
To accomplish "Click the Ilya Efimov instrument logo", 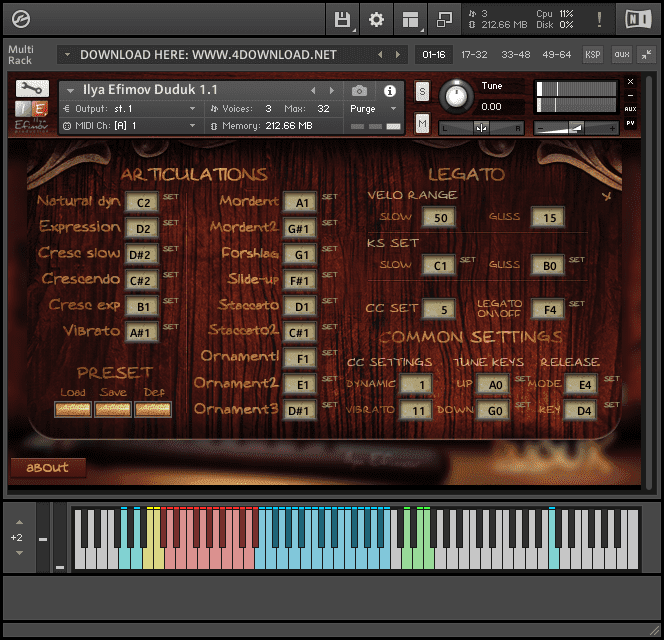I will (x=31, y=116).
